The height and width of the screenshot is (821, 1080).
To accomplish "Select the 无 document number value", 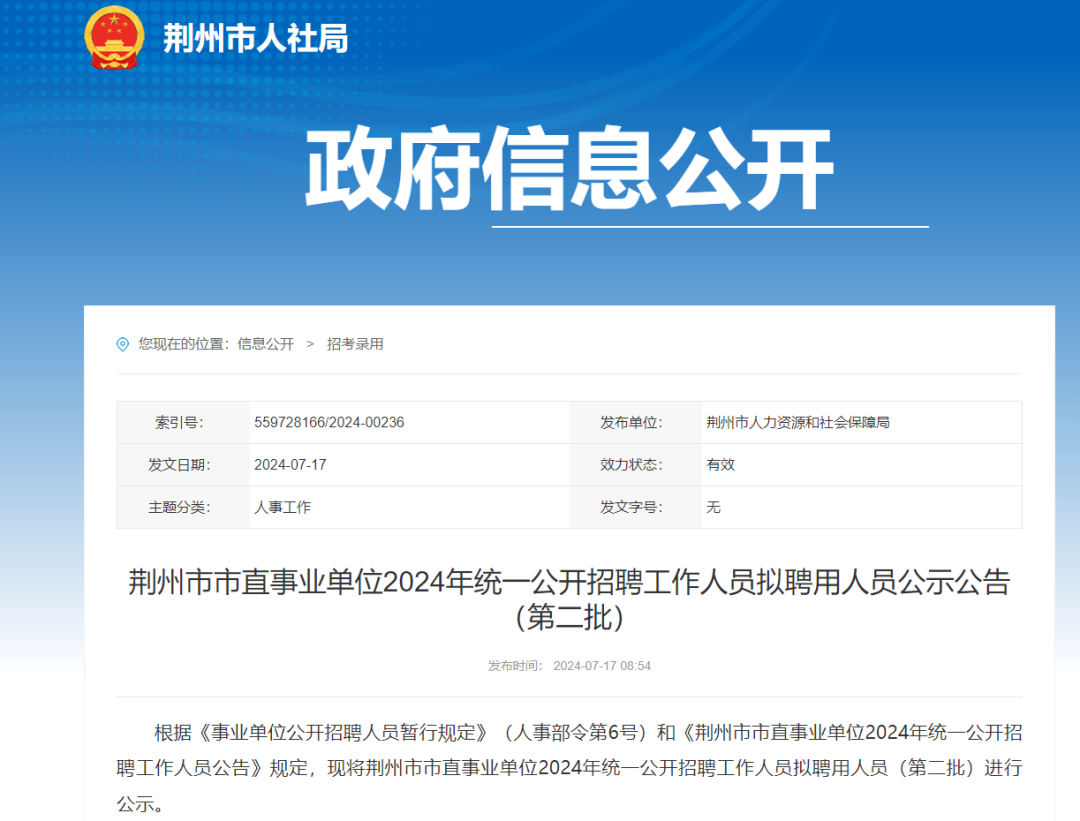I will pyautogui.click(x=714, y=508).
